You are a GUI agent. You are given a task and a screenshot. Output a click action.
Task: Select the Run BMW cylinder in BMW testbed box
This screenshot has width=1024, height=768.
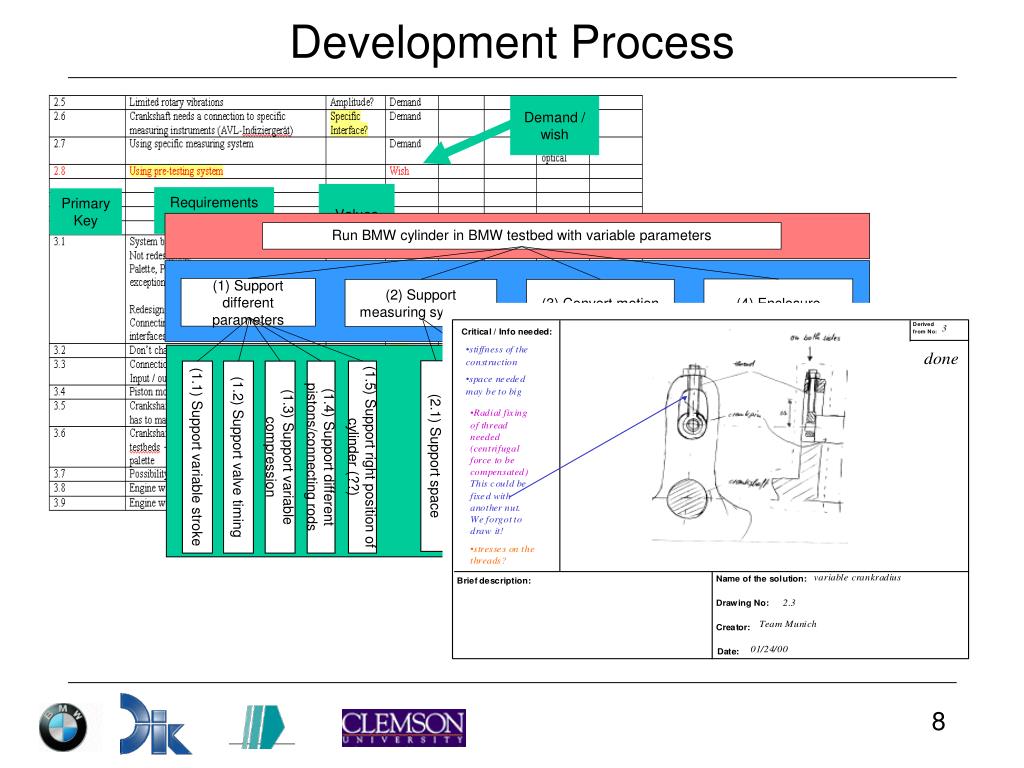point(521,236)
